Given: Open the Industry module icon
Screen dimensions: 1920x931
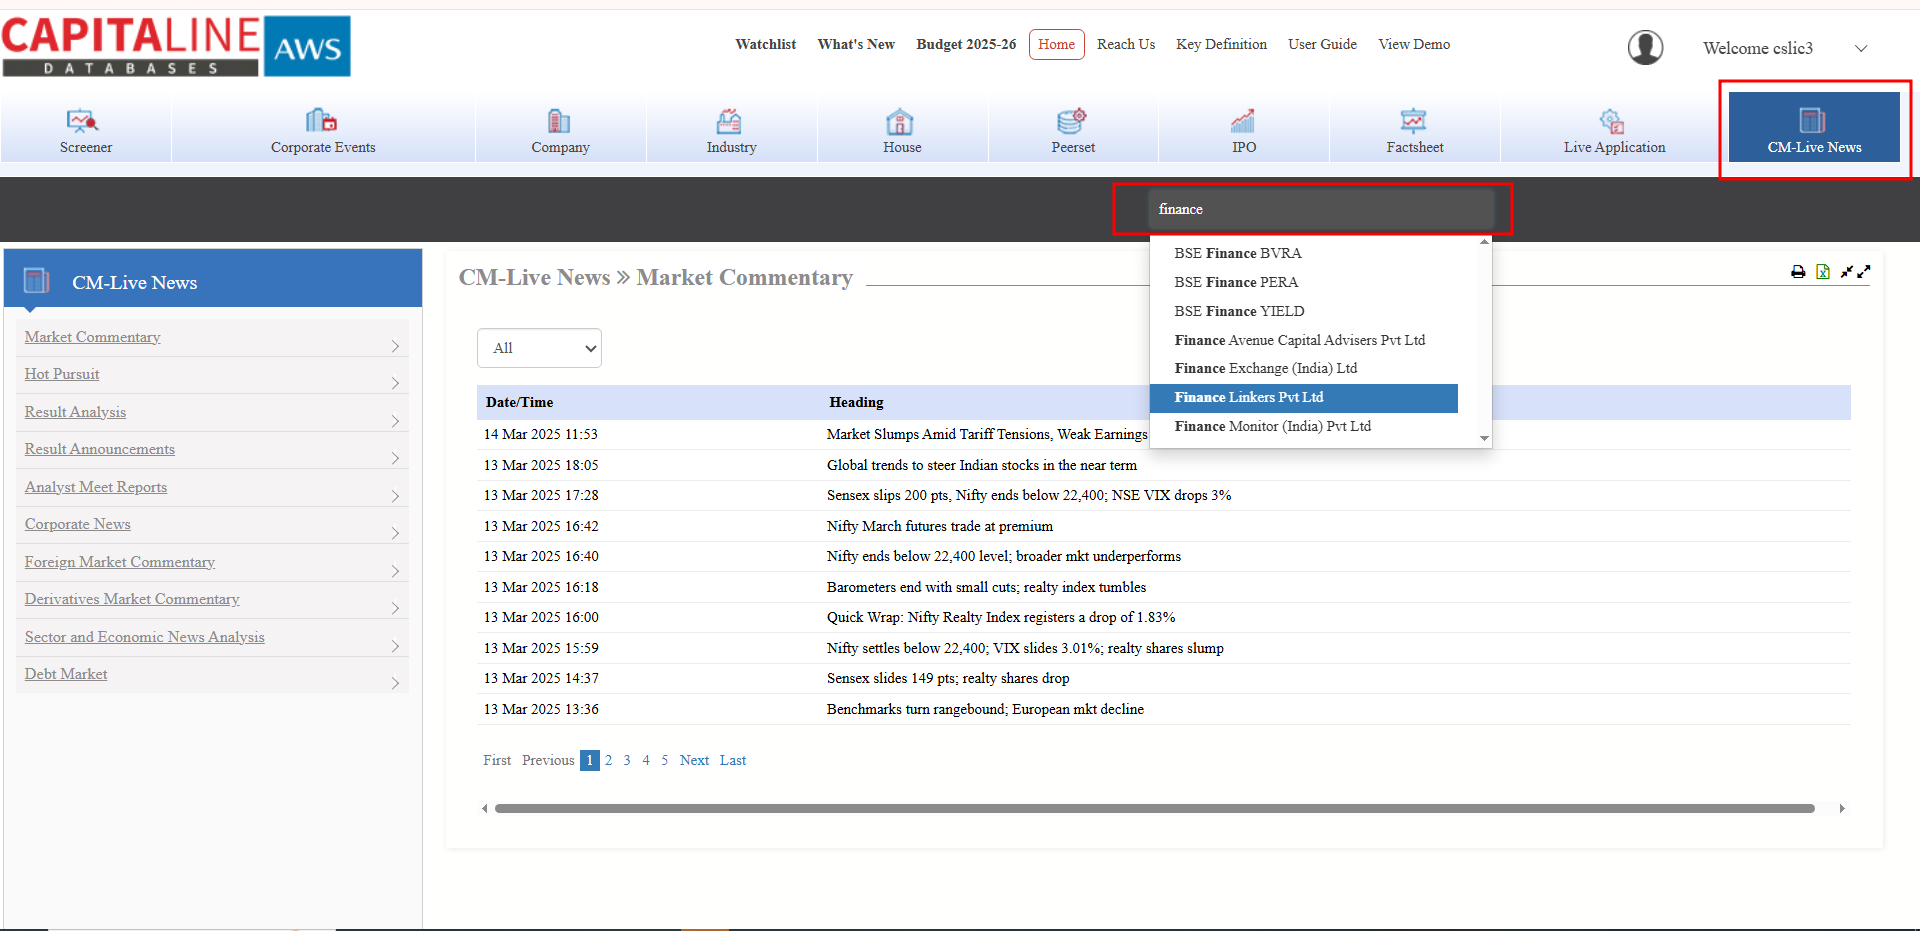Looking at the screenshot, I should (x=730, y=122).
